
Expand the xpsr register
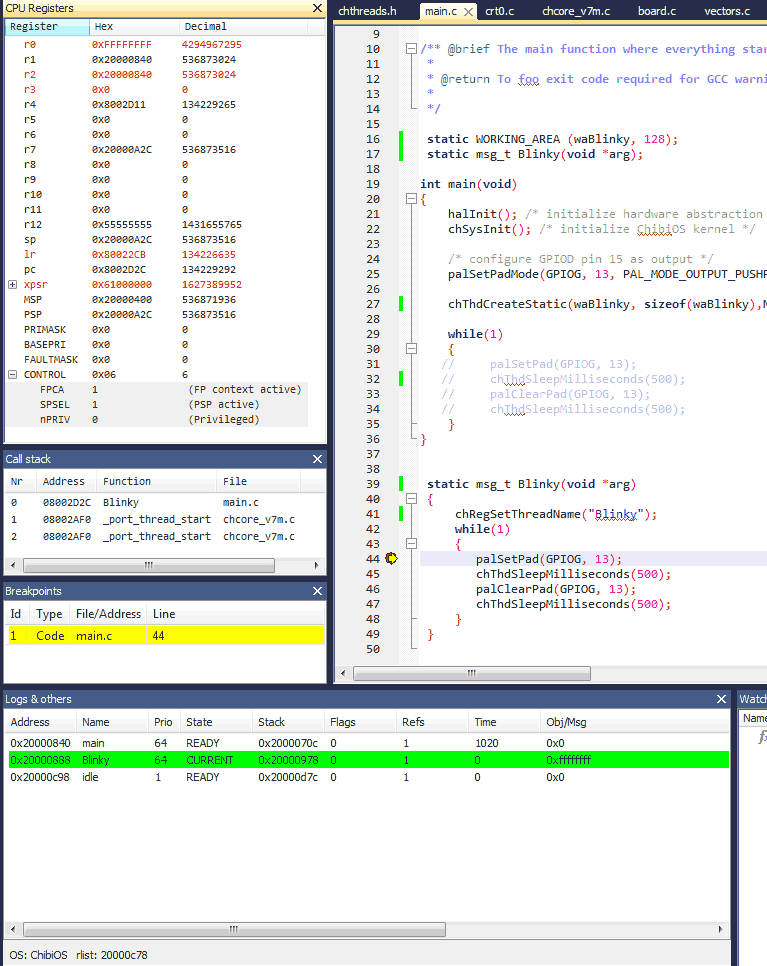12,285
